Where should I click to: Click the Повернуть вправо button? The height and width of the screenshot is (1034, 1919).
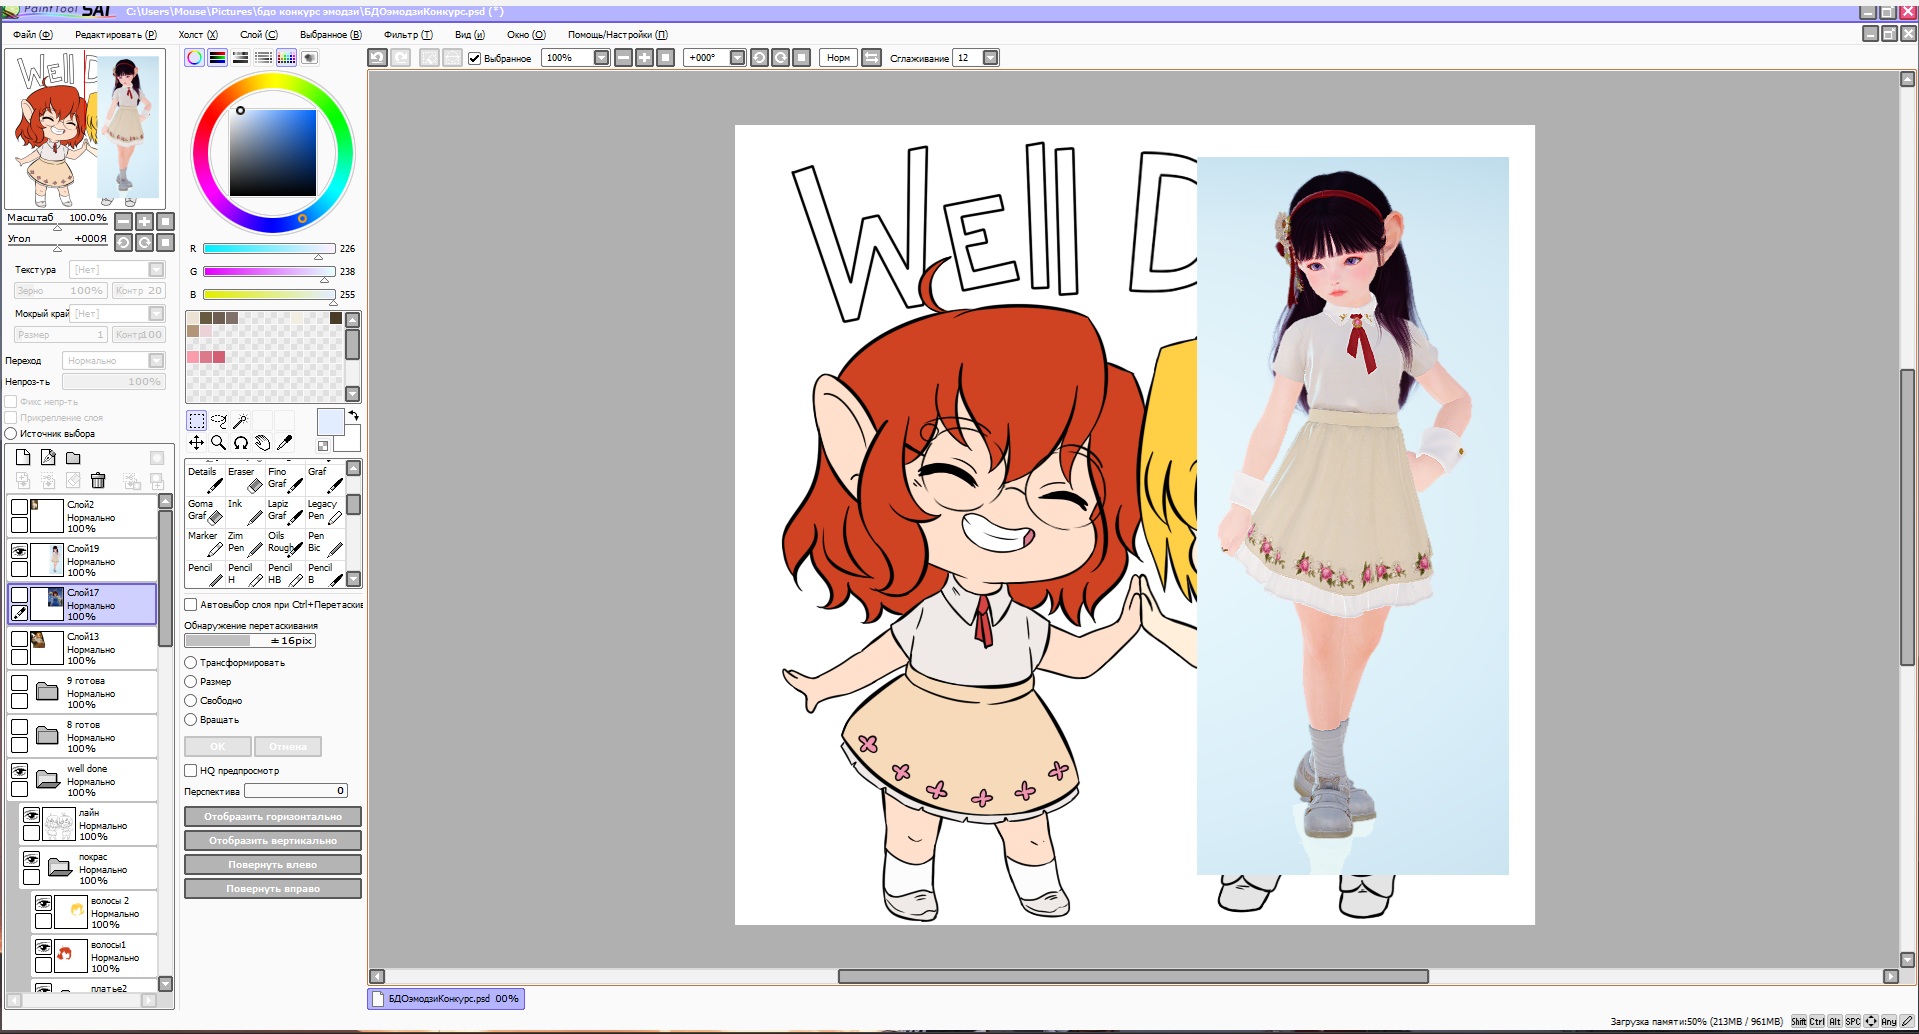pyautogui.click(x=272, y=889)
